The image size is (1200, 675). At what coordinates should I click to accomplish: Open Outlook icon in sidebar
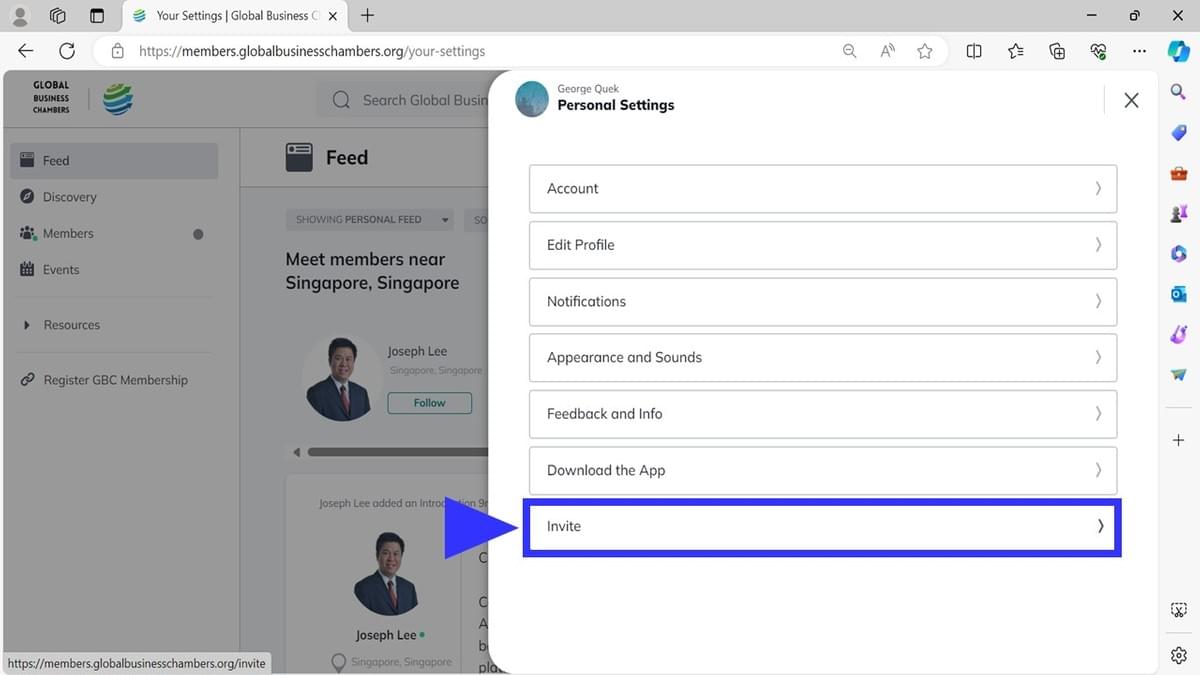(x=1178, y=294)
